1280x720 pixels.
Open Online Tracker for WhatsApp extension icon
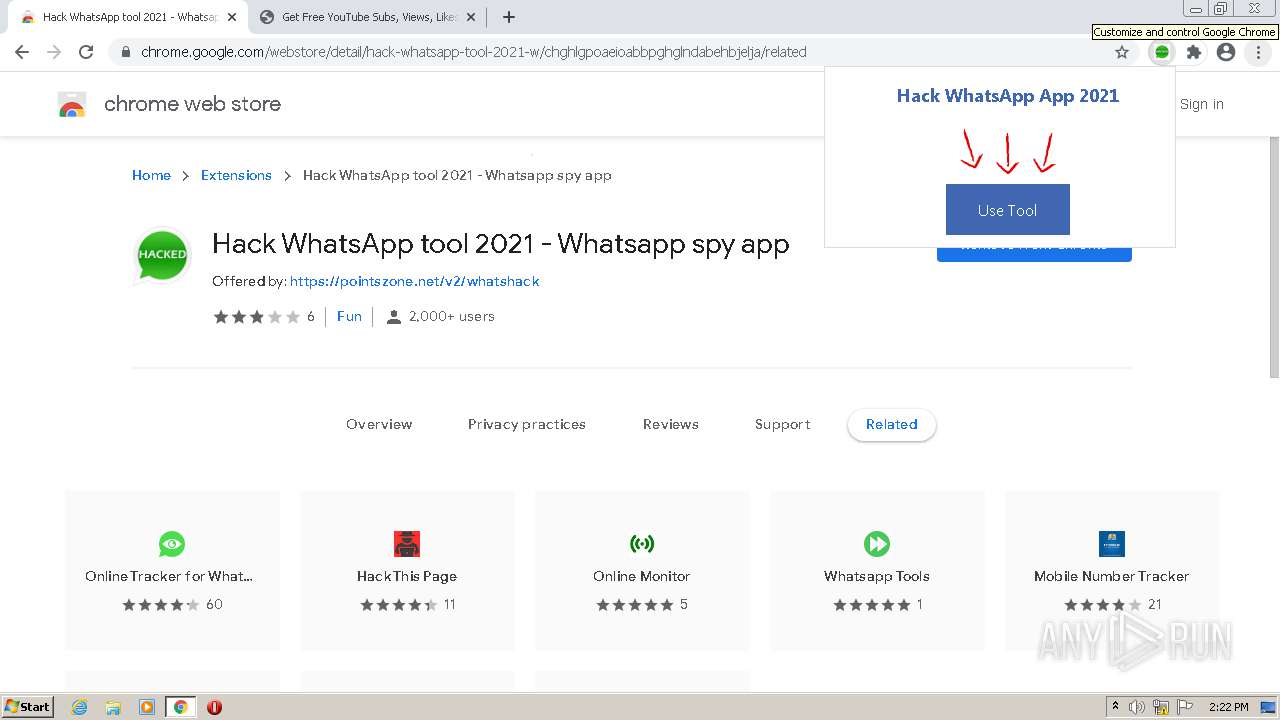click(172, 544)
